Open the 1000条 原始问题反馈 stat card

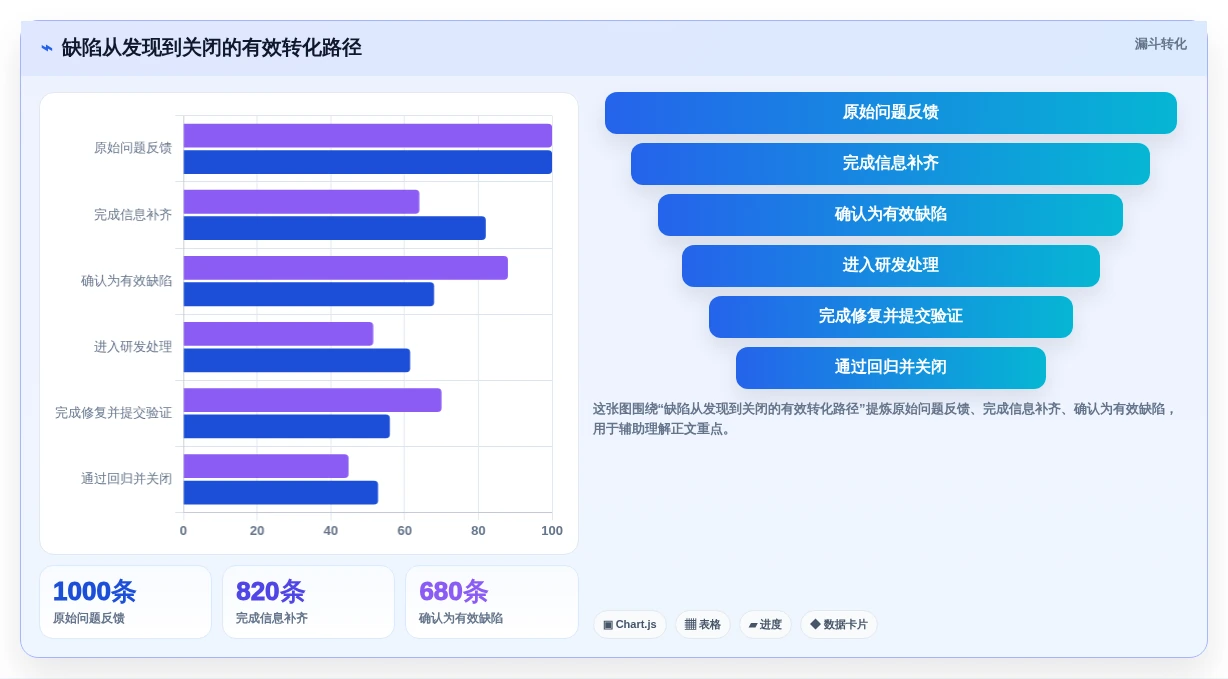125,602
